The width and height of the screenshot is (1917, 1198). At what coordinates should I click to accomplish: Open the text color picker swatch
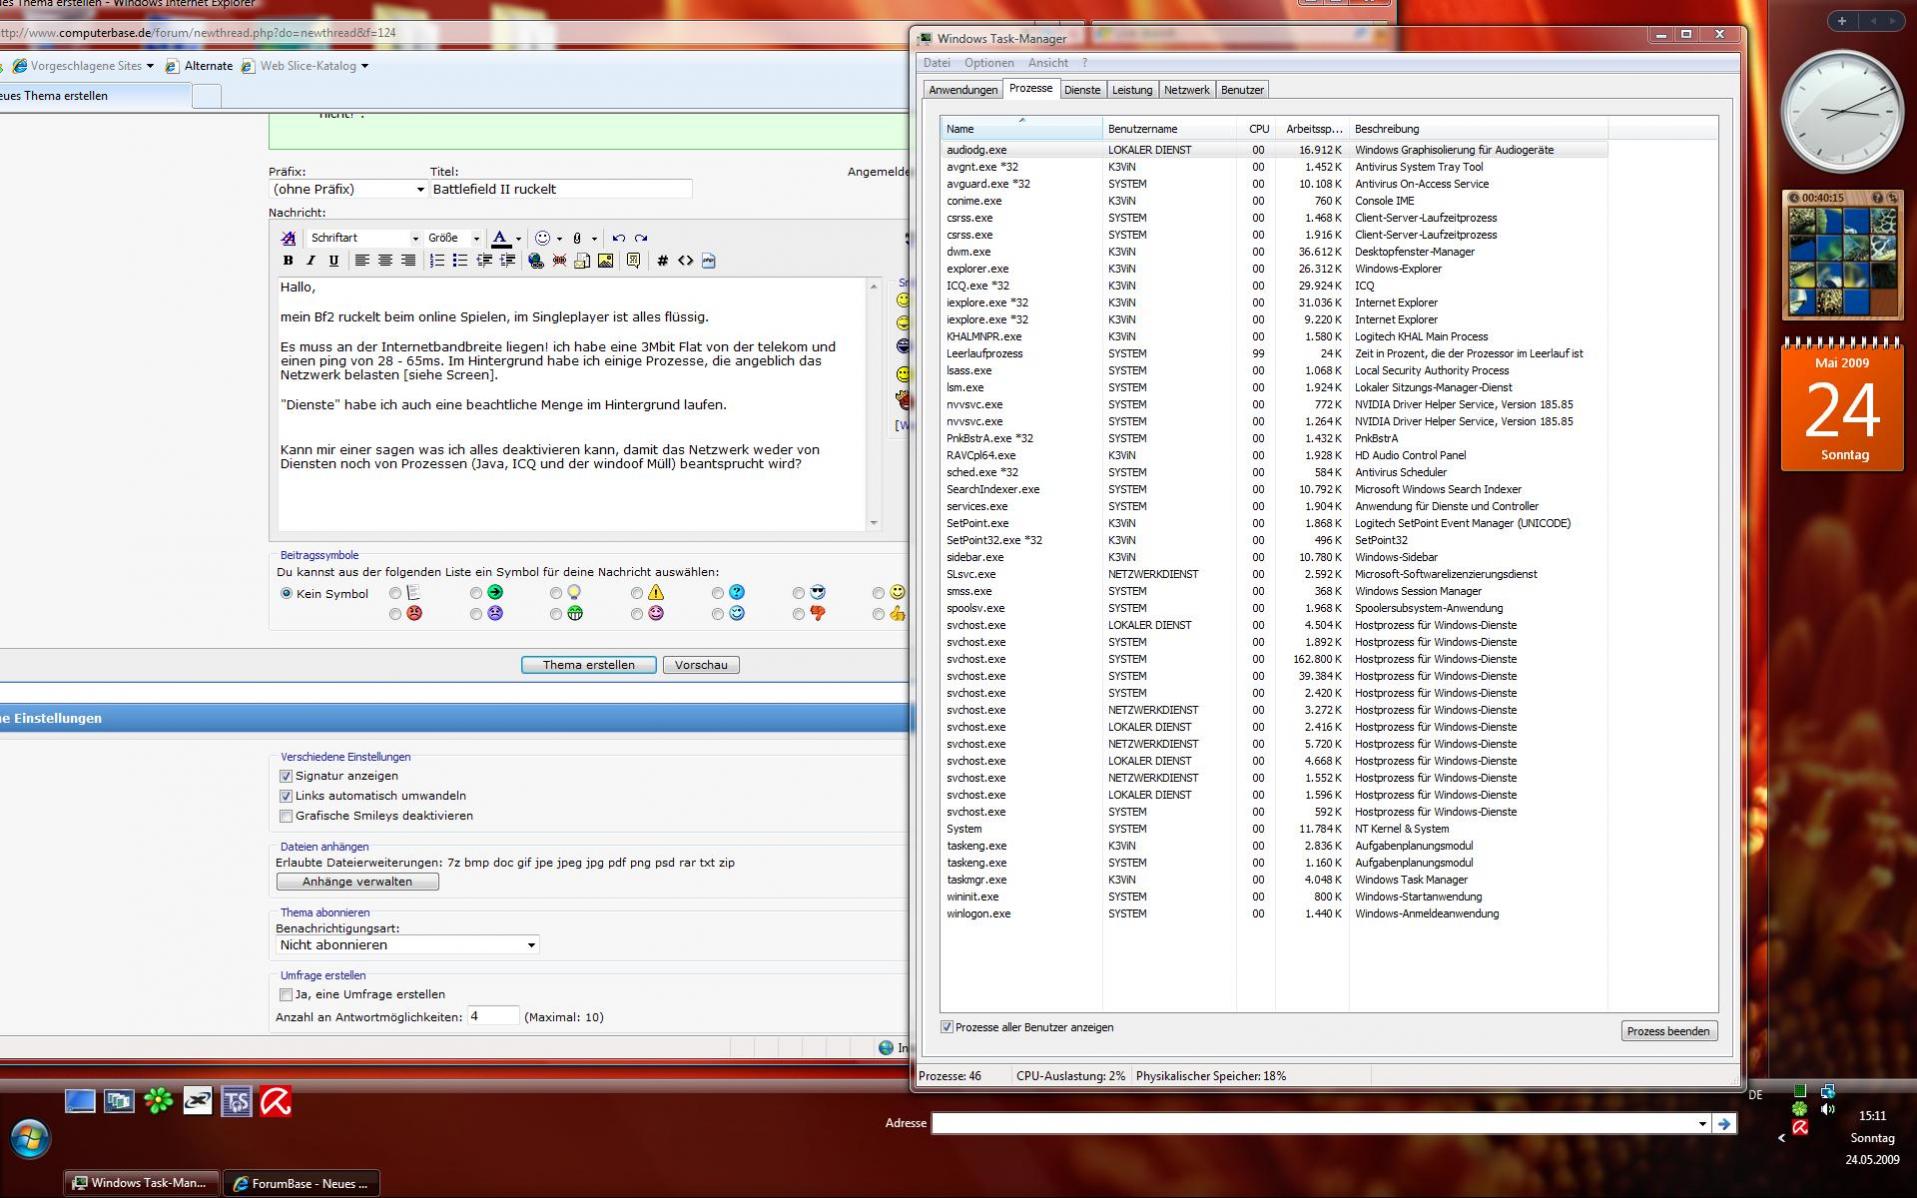click(501, 238)
